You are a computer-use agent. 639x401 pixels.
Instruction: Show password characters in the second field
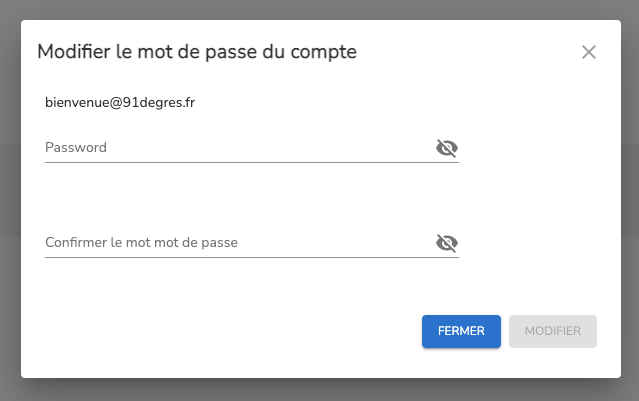pyautogui.click(x=447, y=243)
